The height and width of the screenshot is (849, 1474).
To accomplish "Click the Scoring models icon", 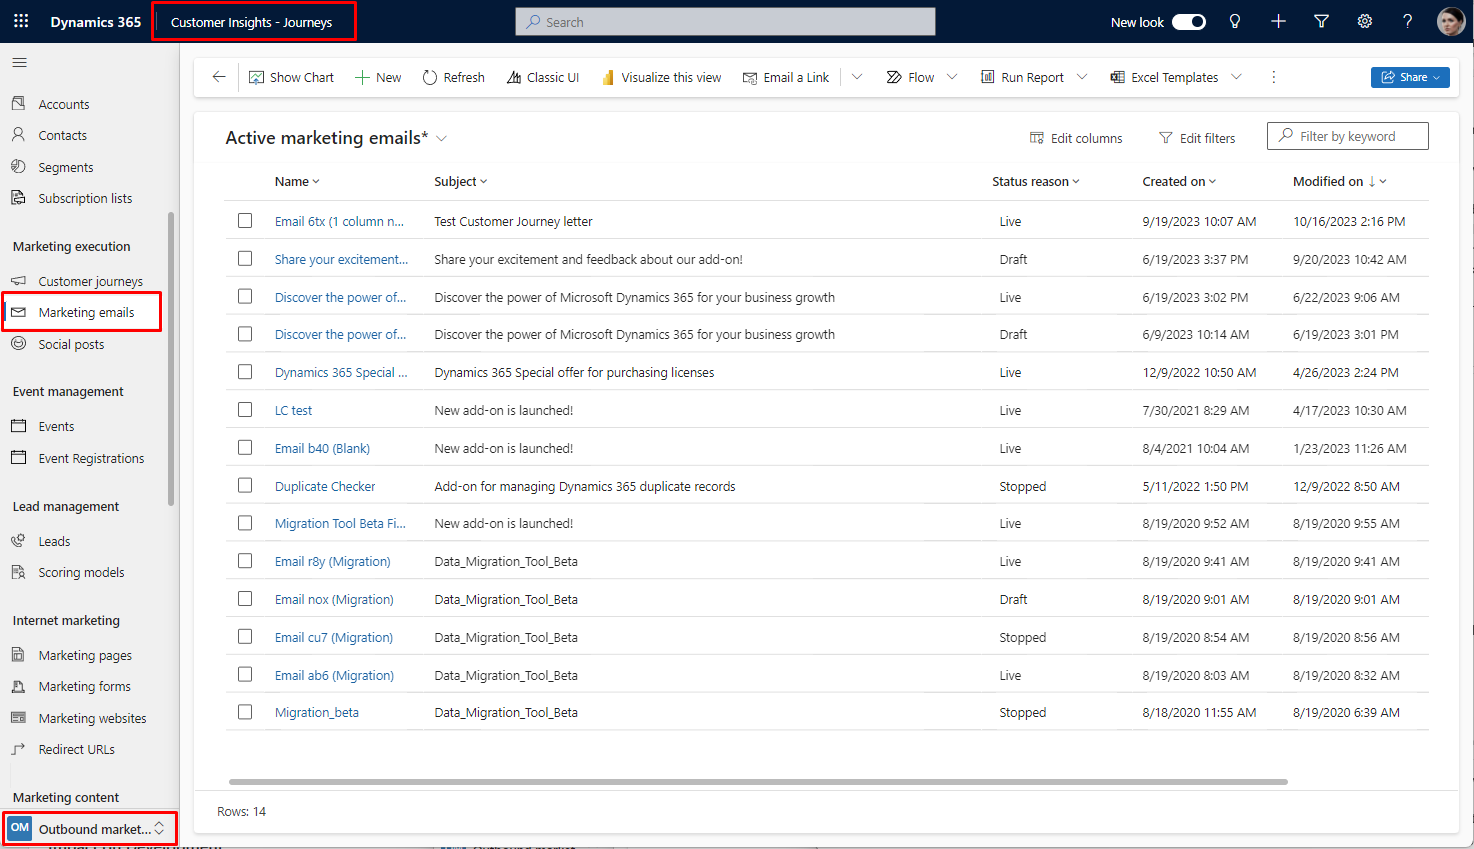I will (18, 571).
